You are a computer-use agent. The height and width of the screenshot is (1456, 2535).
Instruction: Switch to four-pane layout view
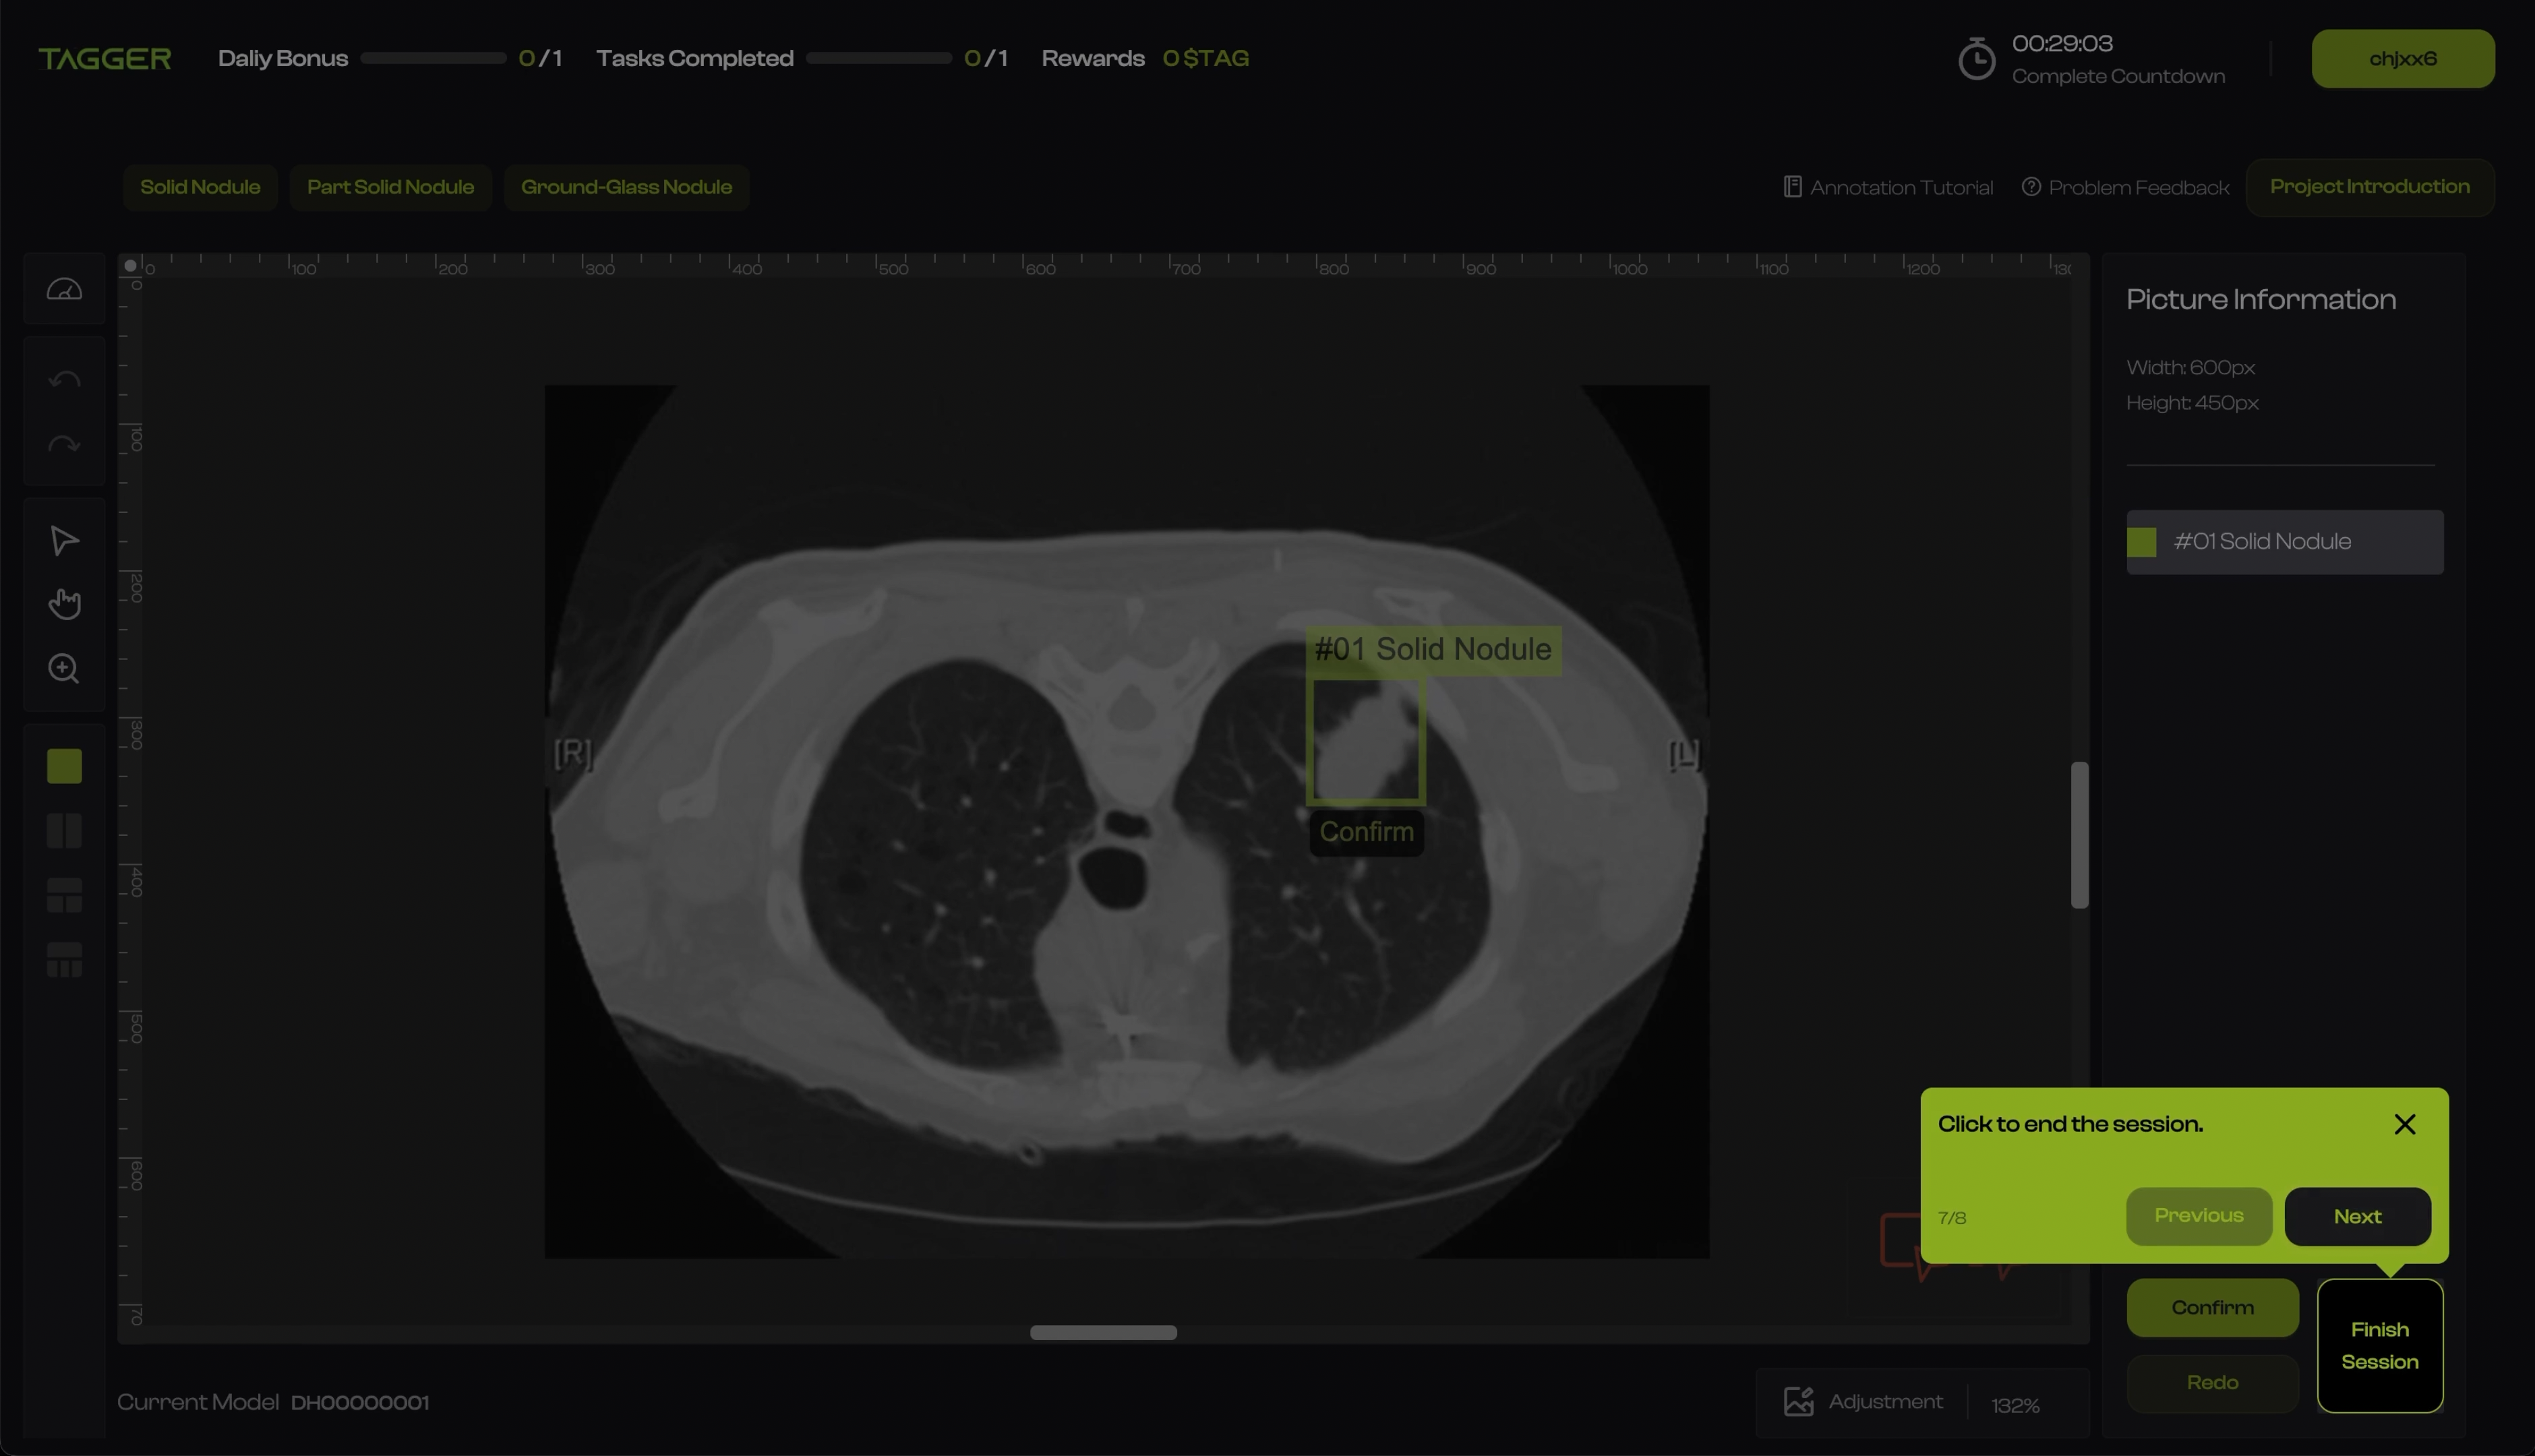pos(64,960)
